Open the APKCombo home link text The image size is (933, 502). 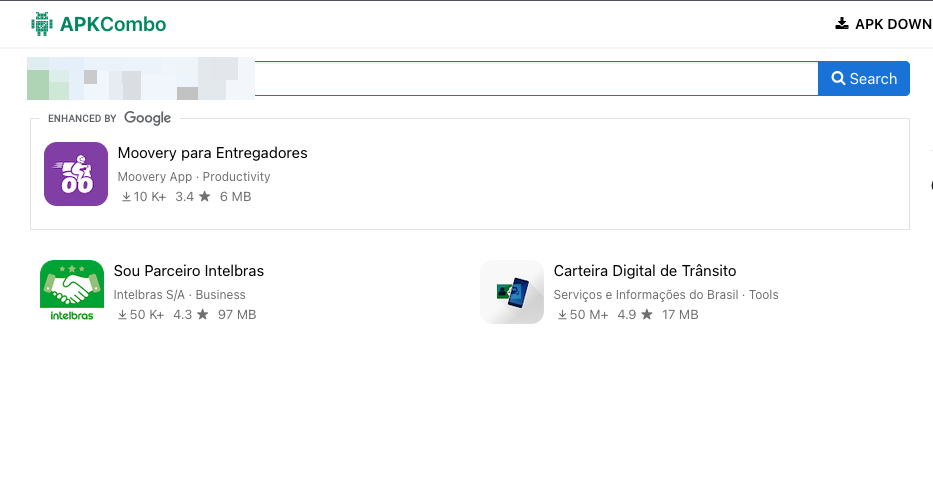(x=113, y=24)
